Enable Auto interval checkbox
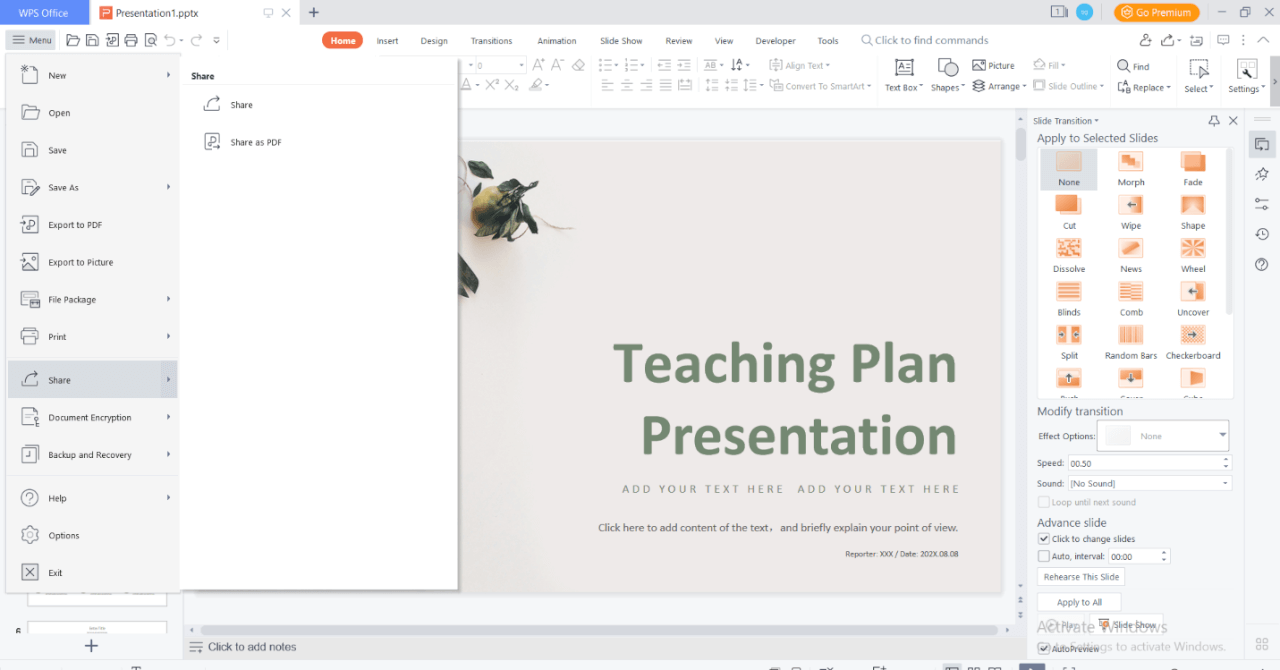 click(1044, 556)
